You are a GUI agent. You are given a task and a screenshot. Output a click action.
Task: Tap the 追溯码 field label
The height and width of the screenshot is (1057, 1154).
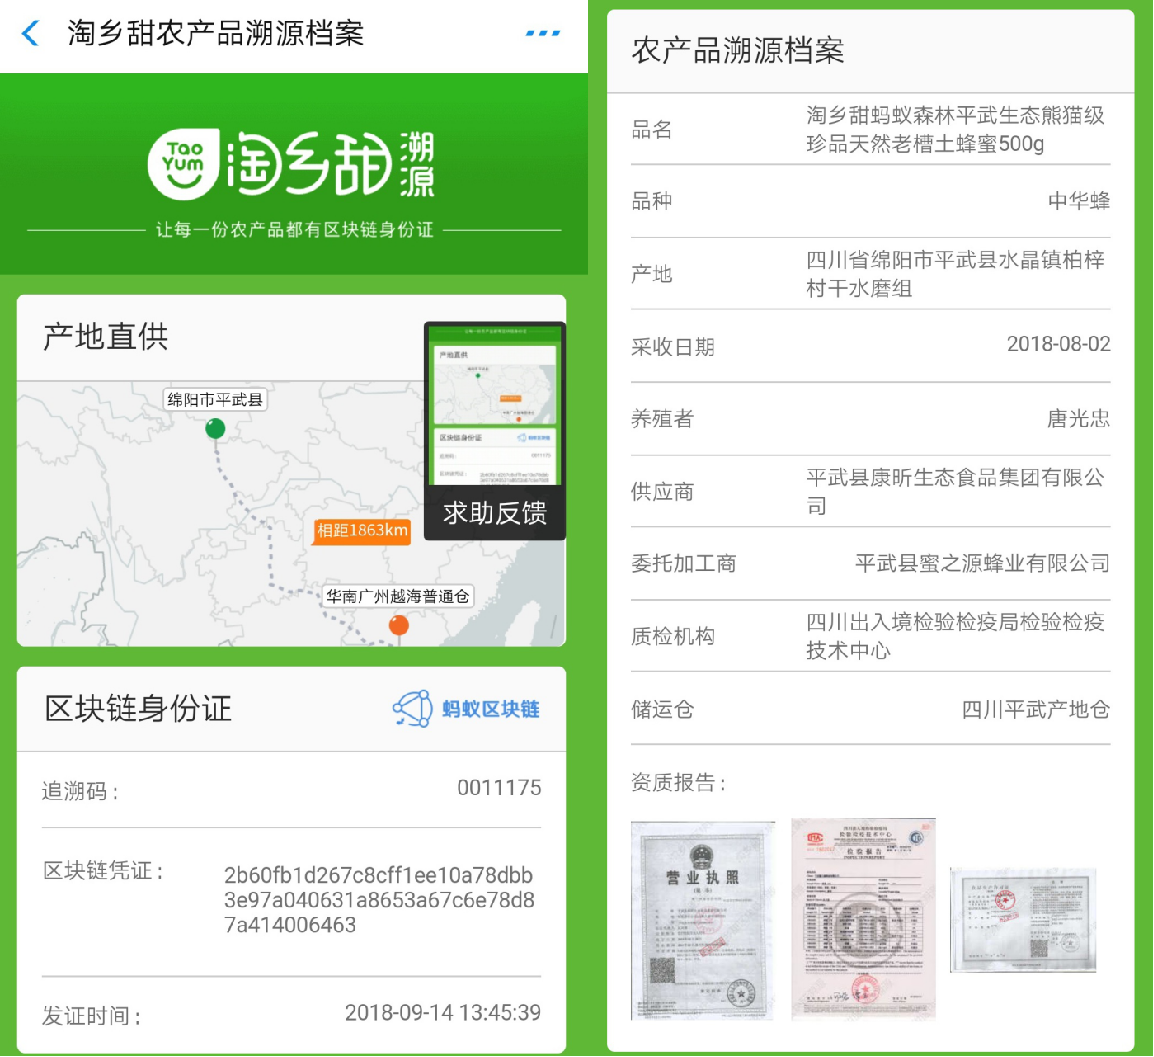[79, 791]
